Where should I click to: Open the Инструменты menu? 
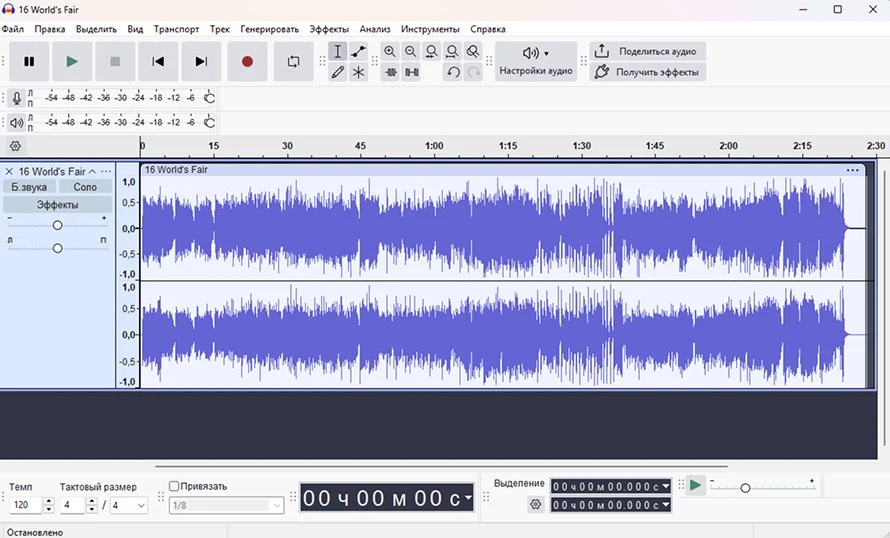[430, 29]
